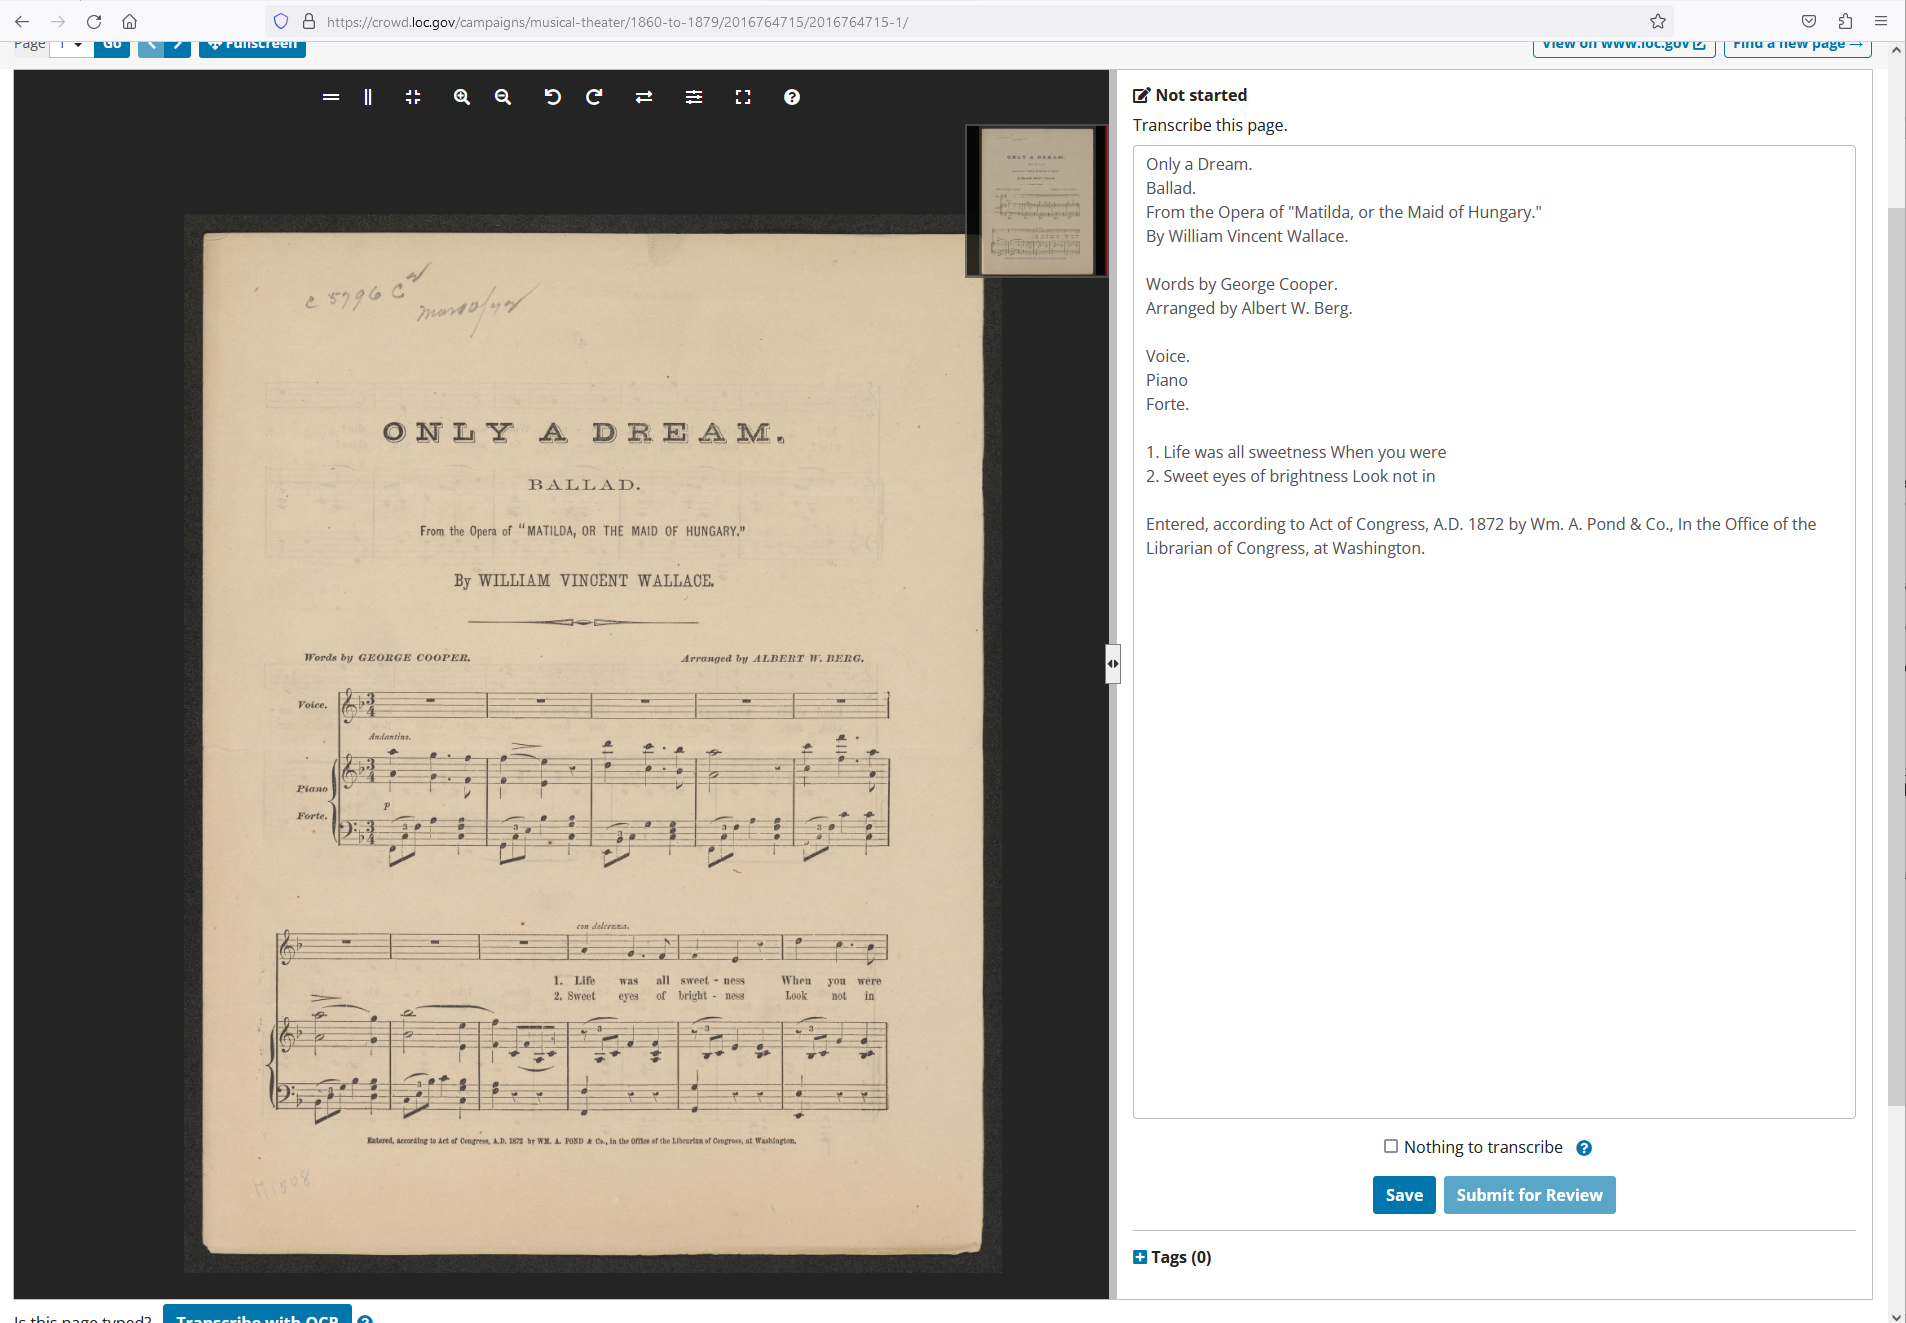Flip the image with swap arrows icon
The height and width of the screenshot is (1323, 1906).
pos(644,97)
